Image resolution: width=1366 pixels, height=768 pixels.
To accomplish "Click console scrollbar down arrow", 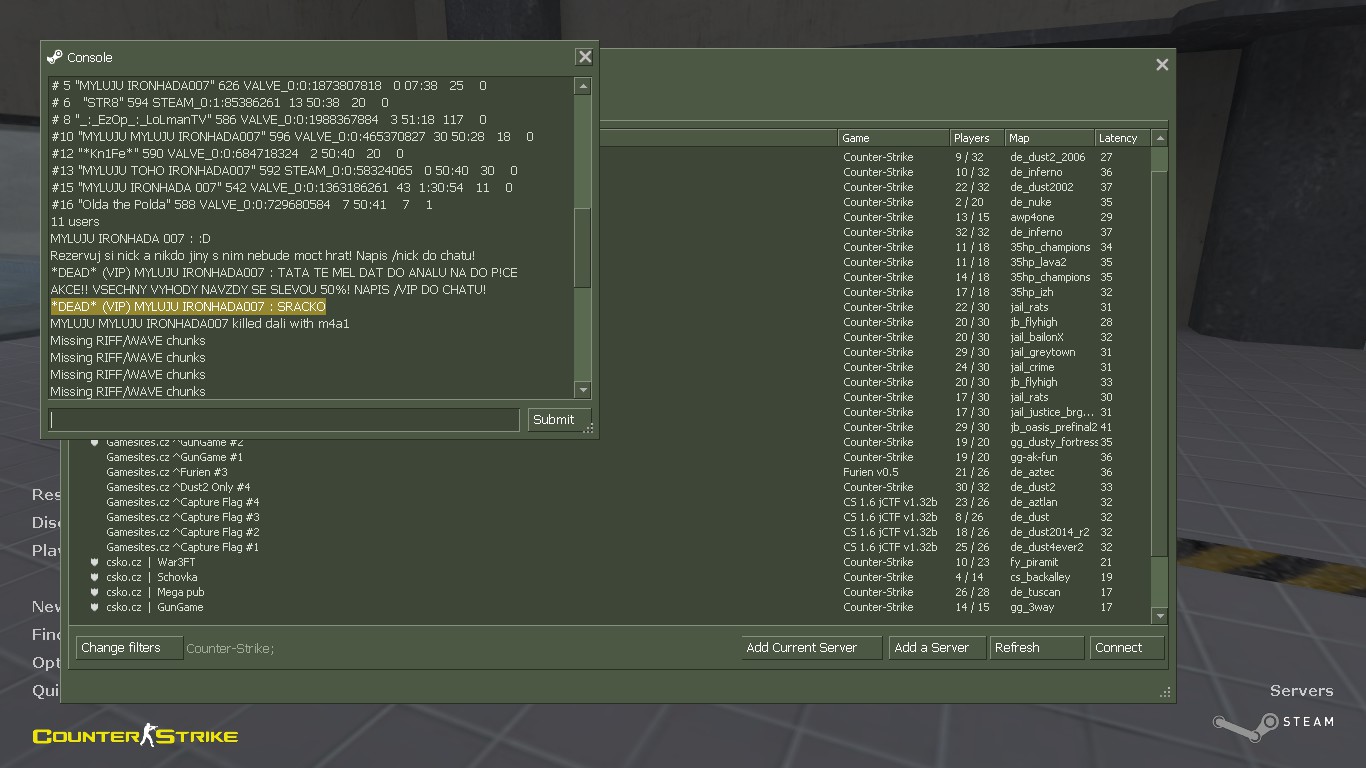I will coord(583,390).
